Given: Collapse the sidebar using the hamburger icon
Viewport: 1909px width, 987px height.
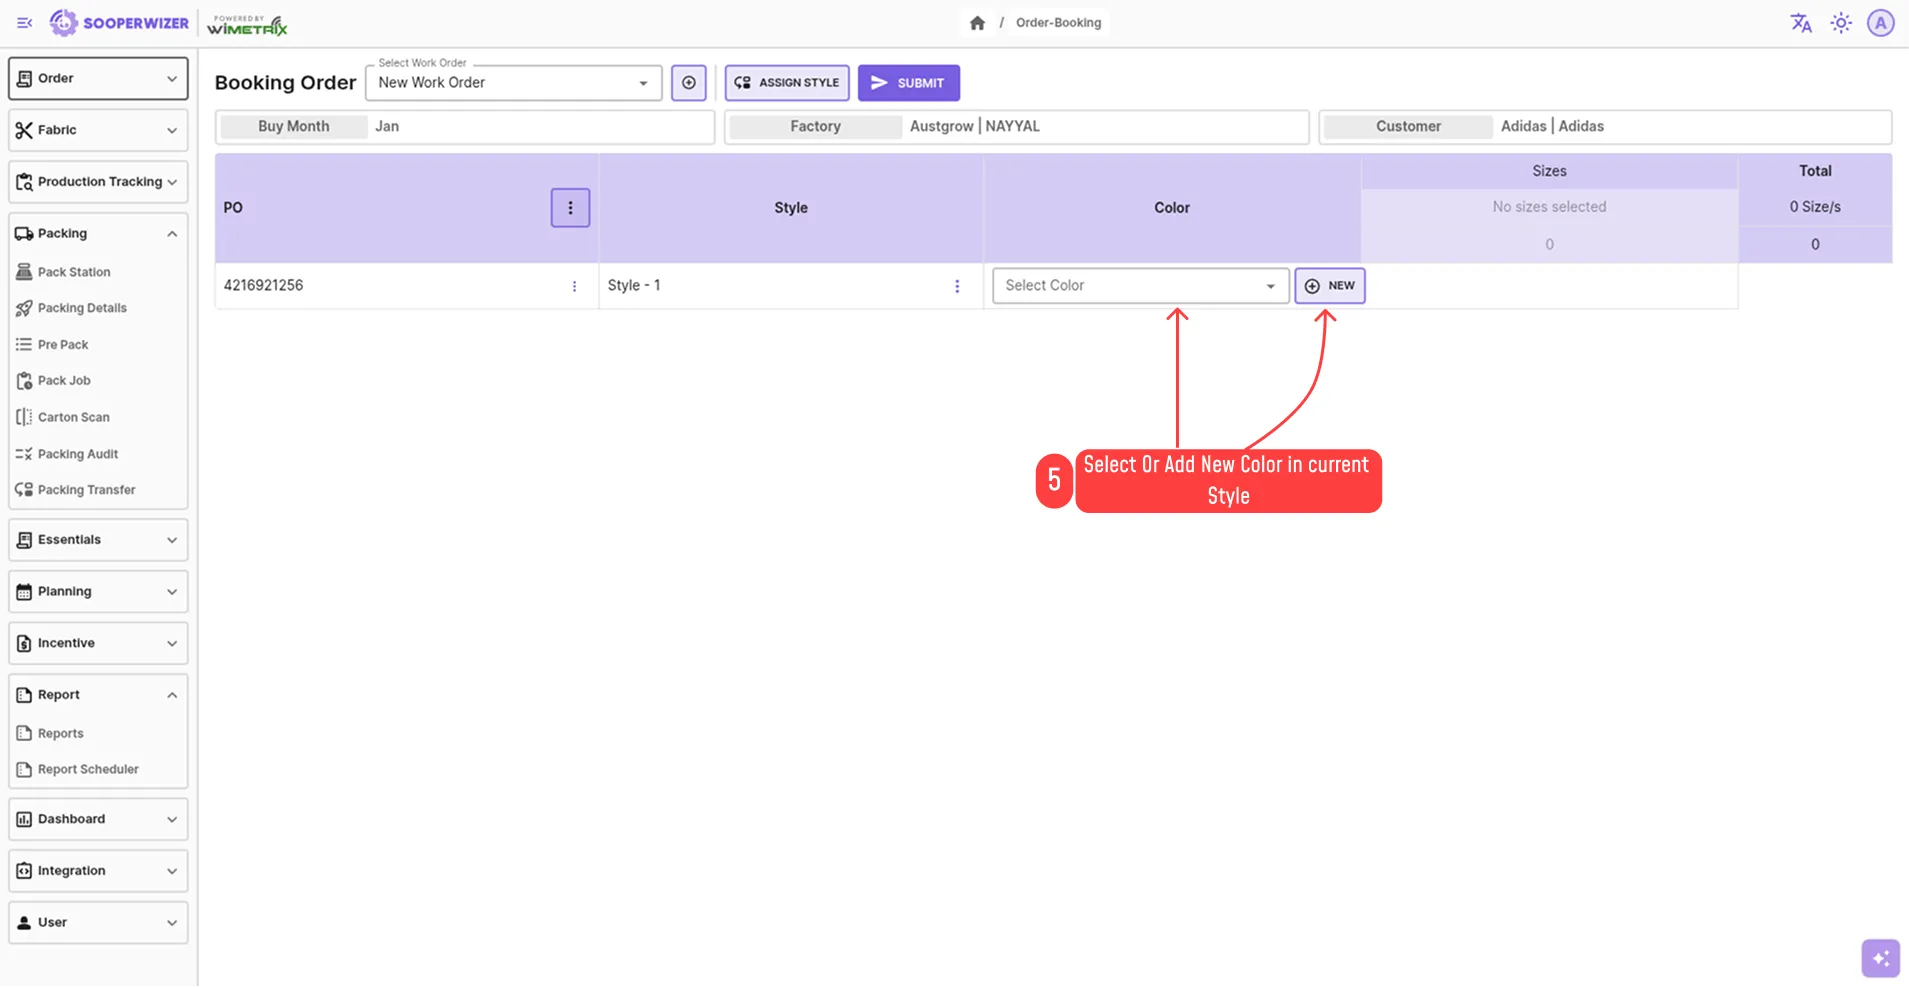Looking at the screenshot, I should point(24,22).
